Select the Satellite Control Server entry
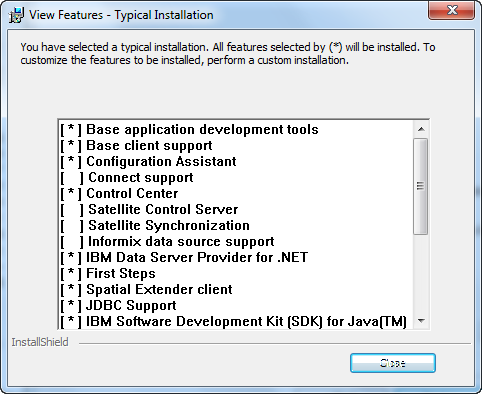The width and height of the screenshot is (482, 394). pyautogui.click(x=149, y=210)
